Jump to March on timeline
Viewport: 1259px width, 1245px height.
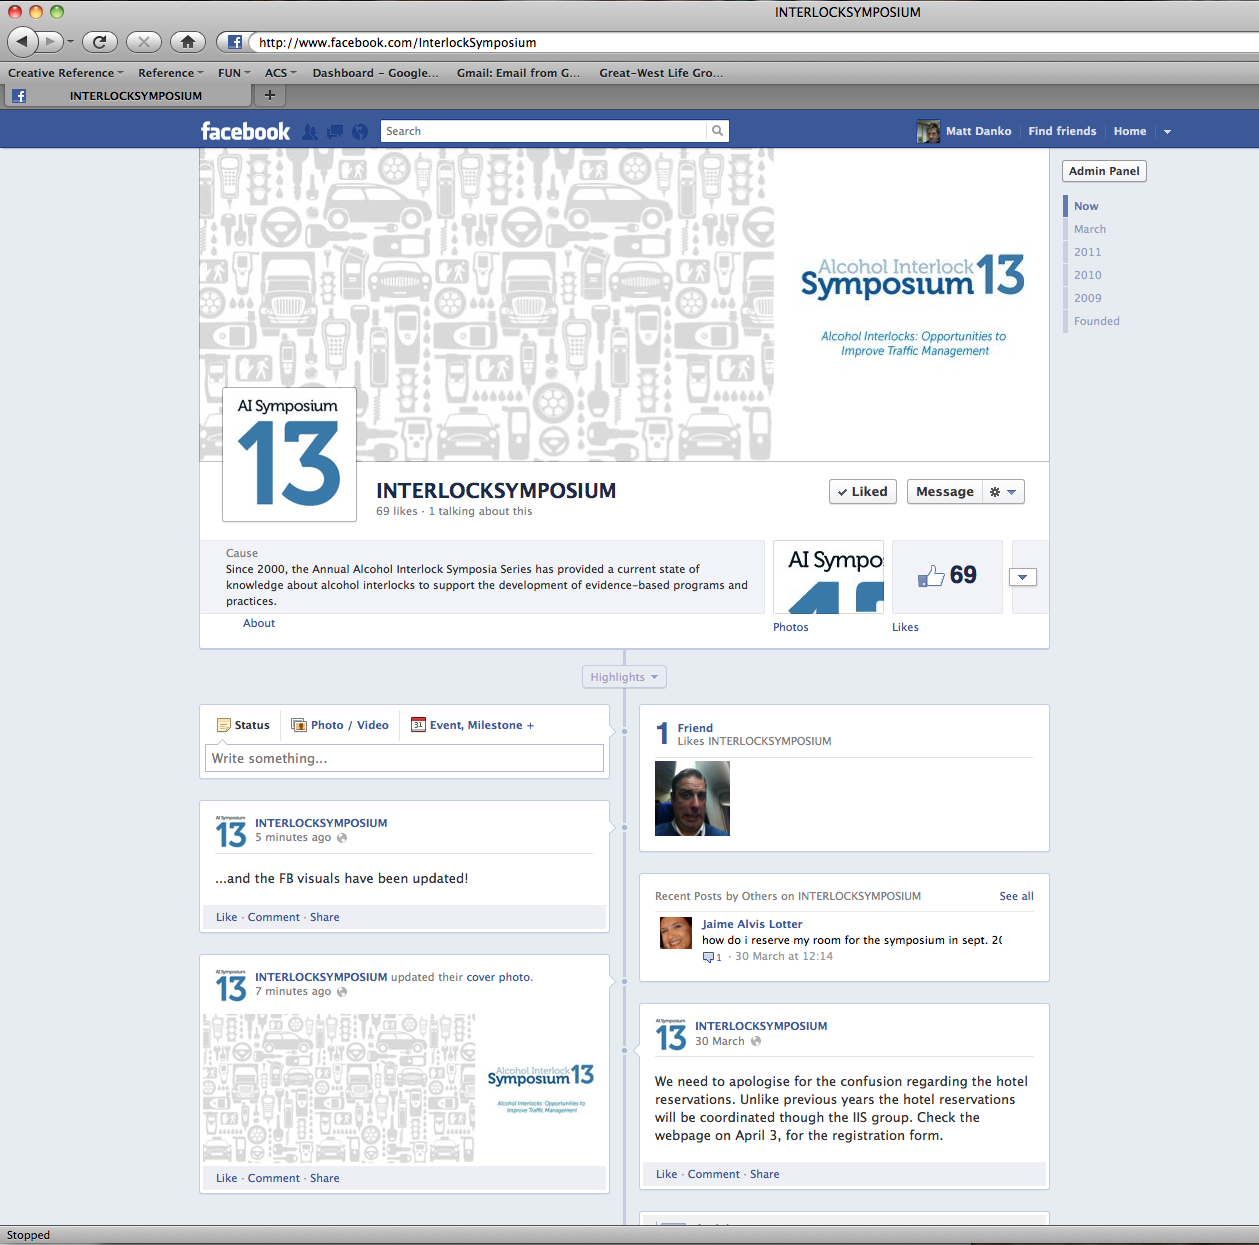pyautogui.click(x=1090, y=229)
